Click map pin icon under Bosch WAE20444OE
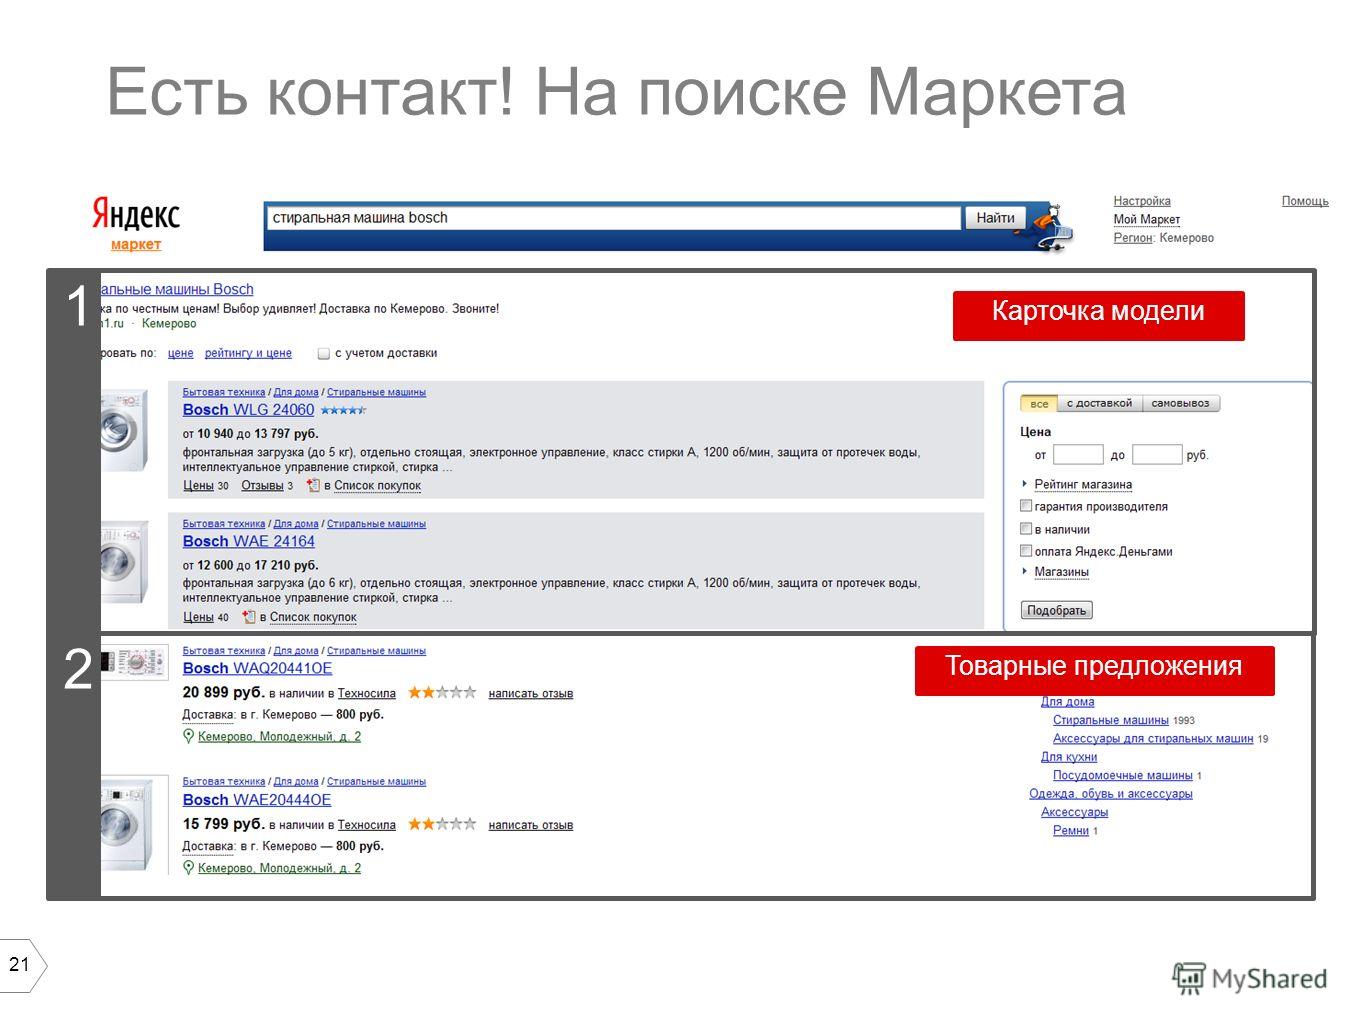This screenshot has height=1024, width=1365. [188, 868]
